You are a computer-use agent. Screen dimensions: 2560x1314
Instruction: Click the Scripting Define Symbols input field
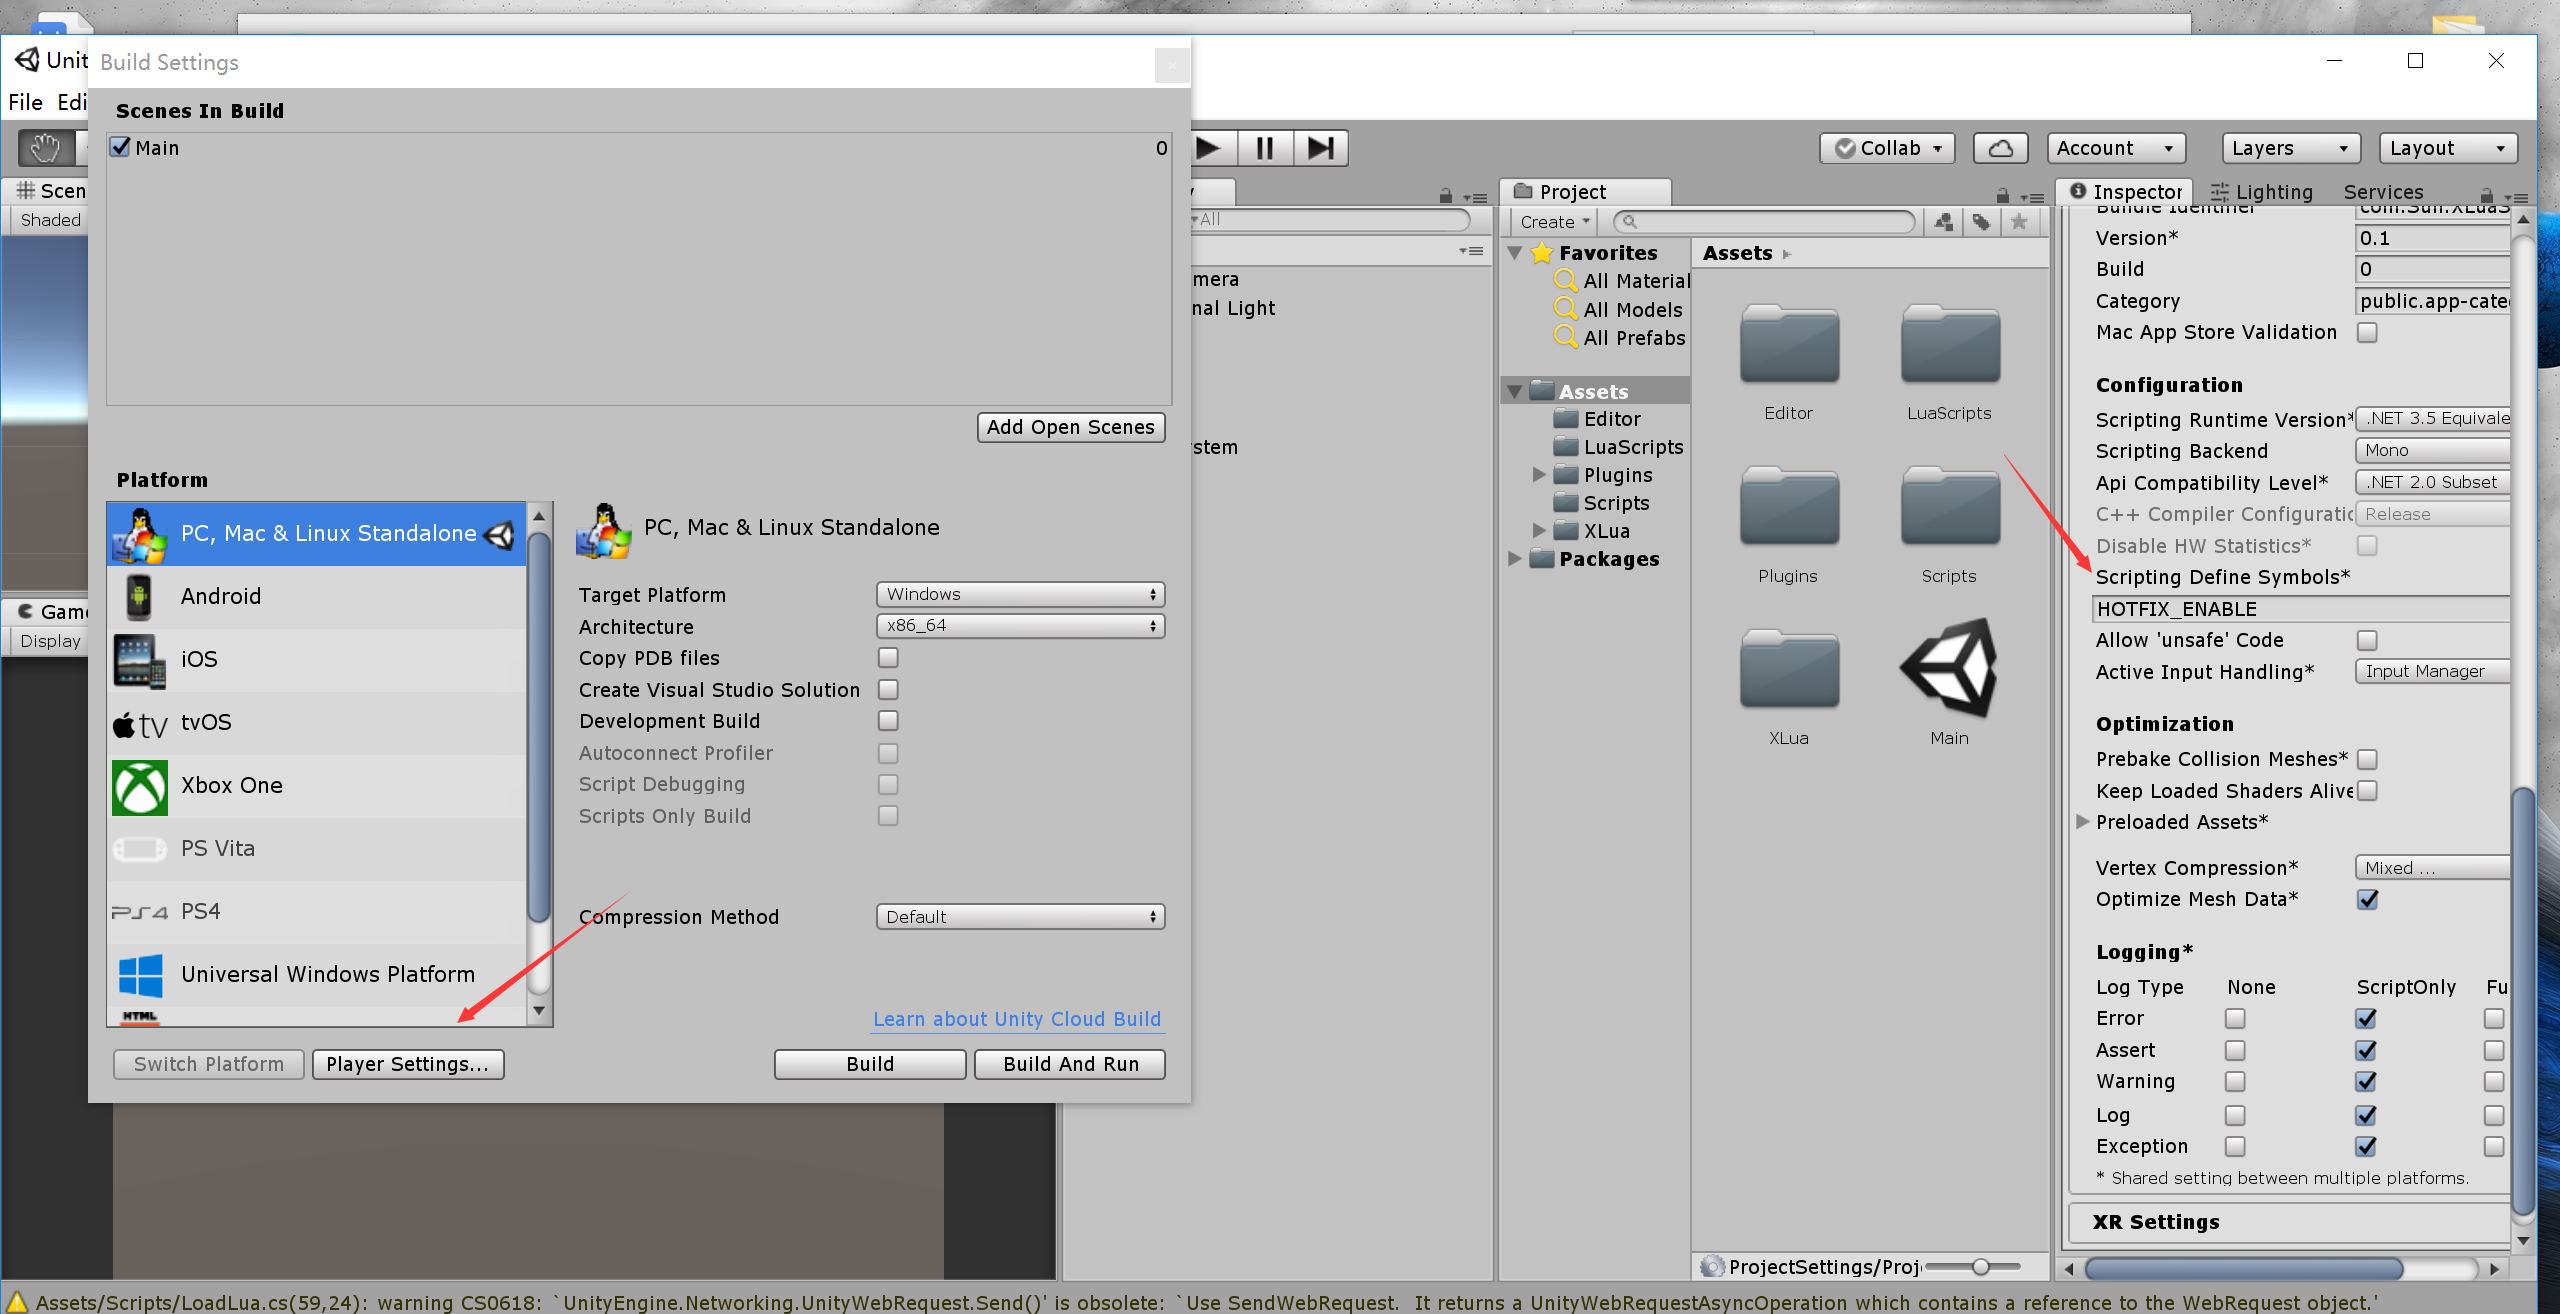point(2299,608)
